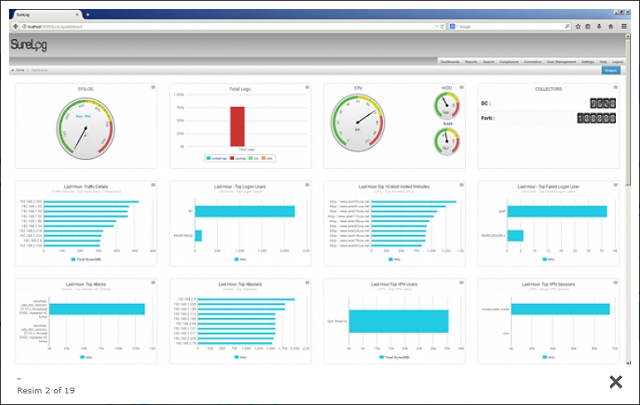
Task: Bookmark this page with the star icon
Action: pos(578,27)
